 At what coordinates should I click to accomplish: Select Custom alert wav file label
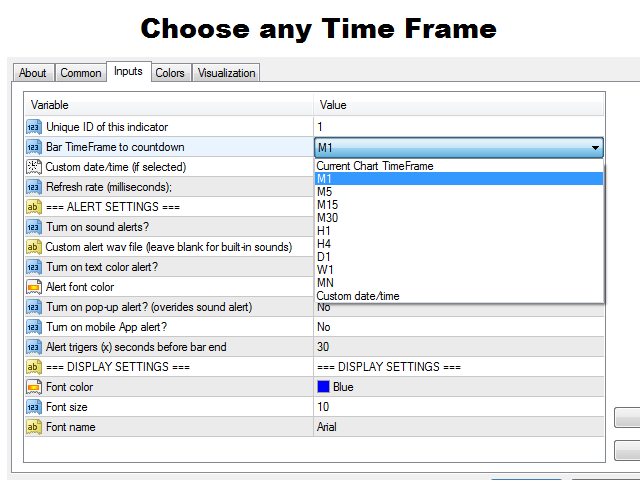tap(169, 247)
